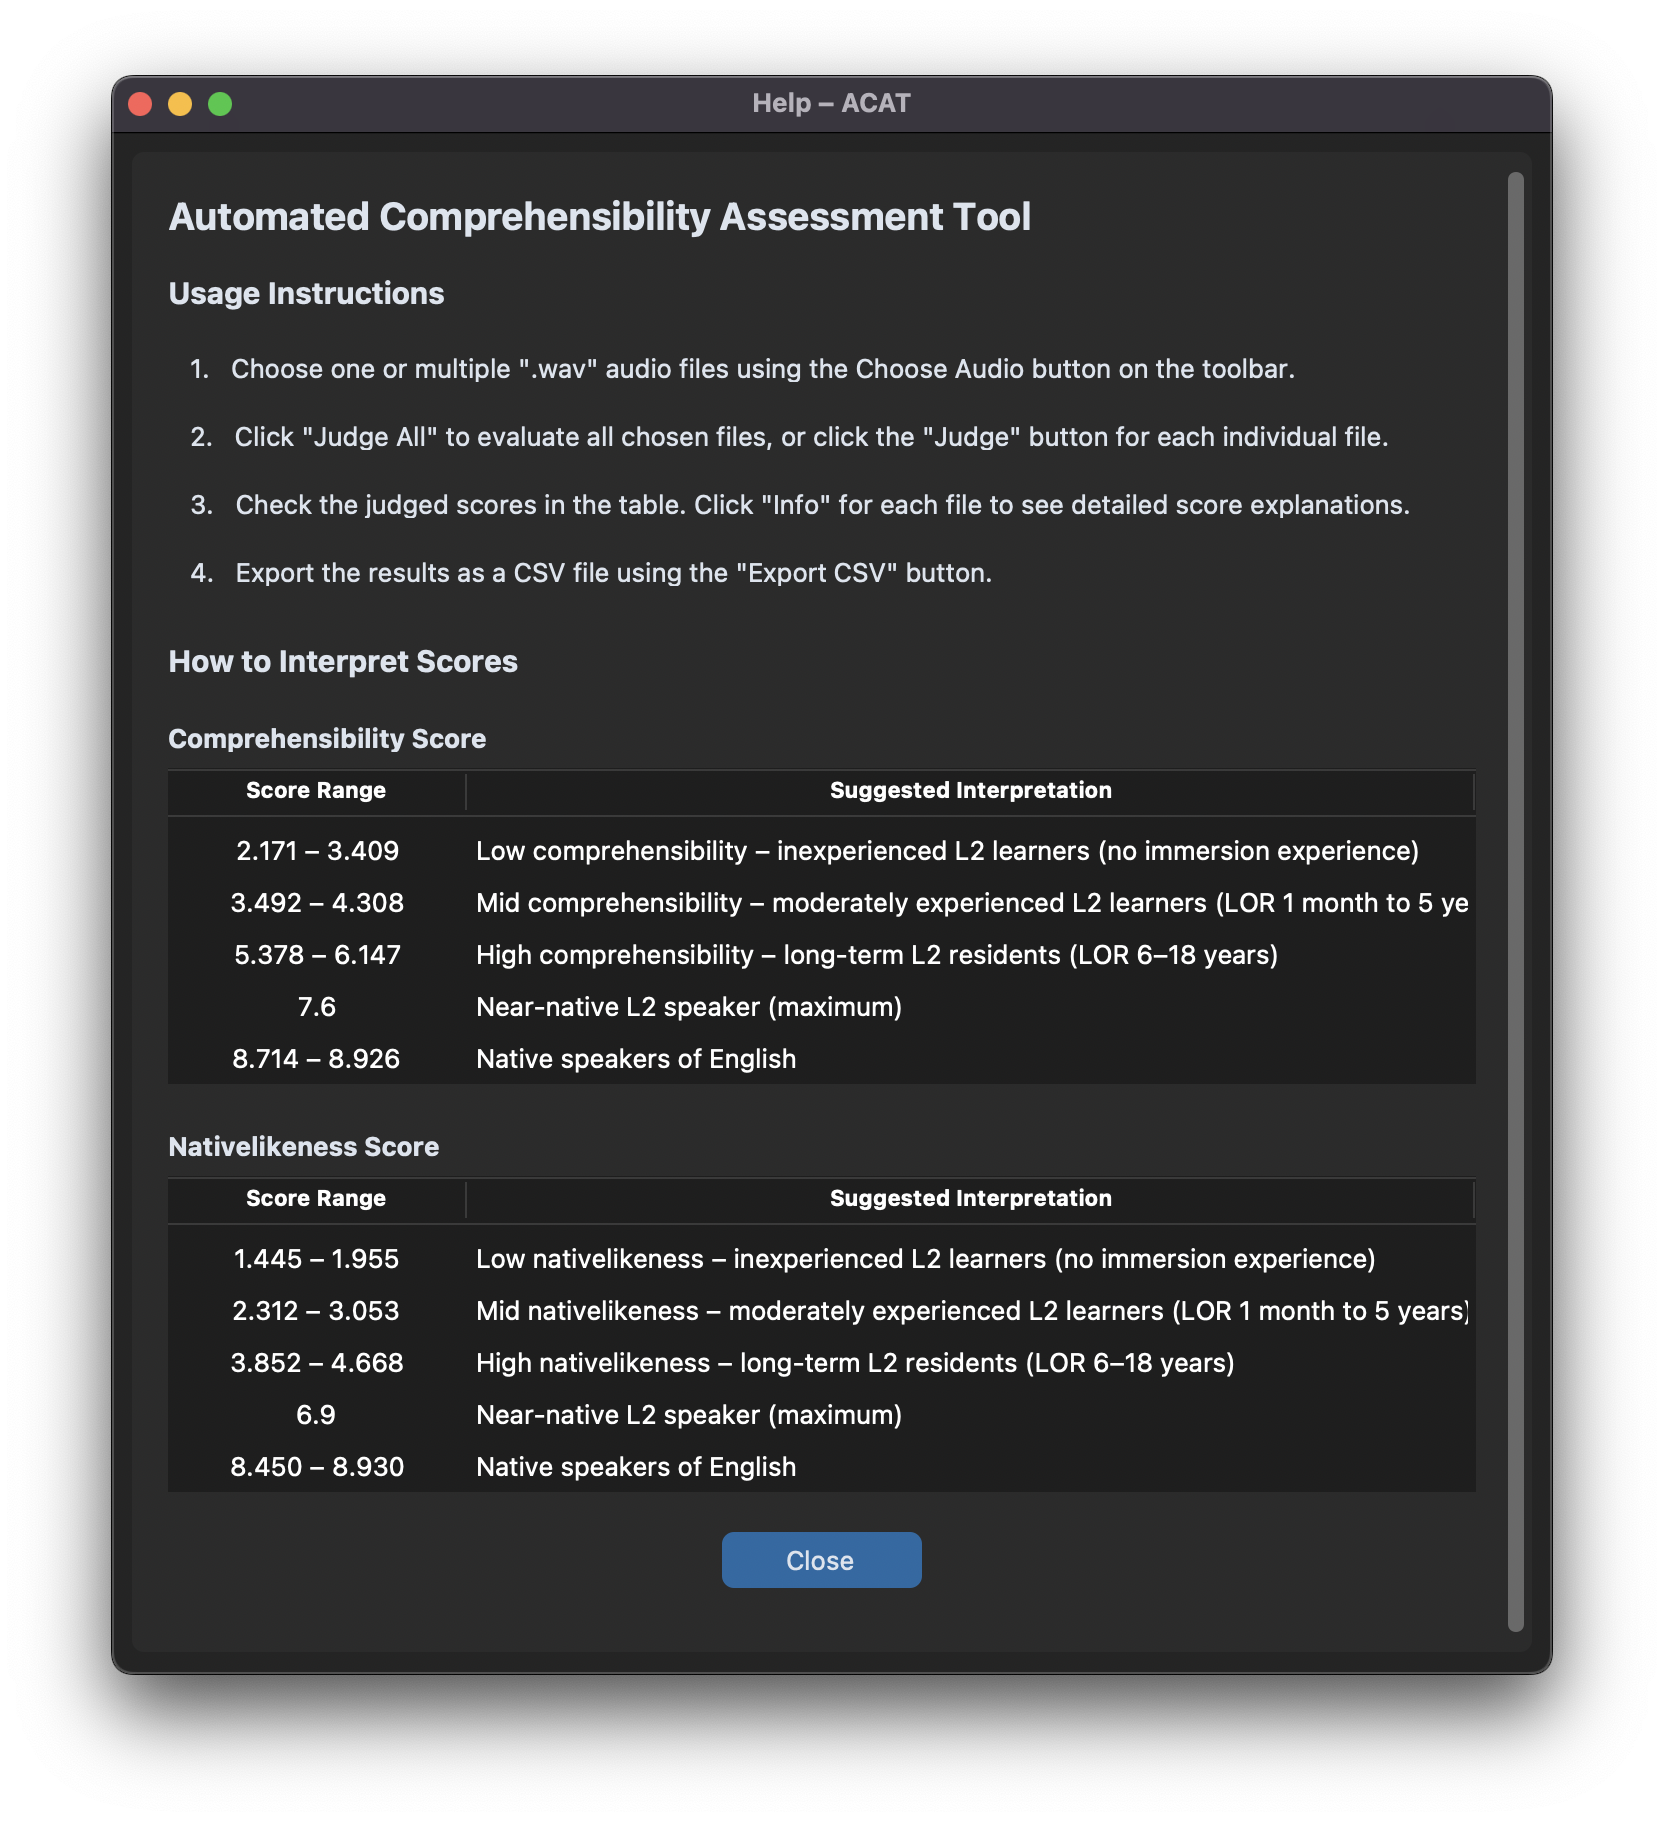Select the cell "2.312 – 3.053"
The image size is (1664, 1822).
[x=316, y=1311]
